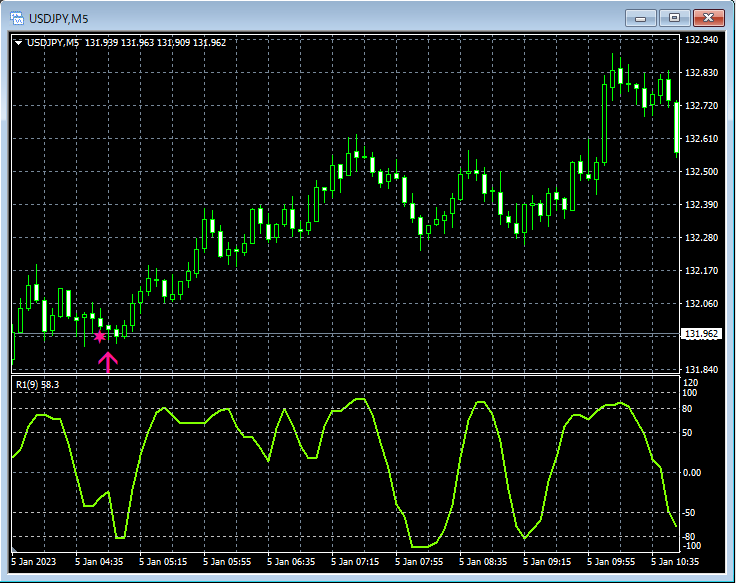The image size is (737, 583).
Task: Click the 132.500 price scale value
Action: coord(701,172)
